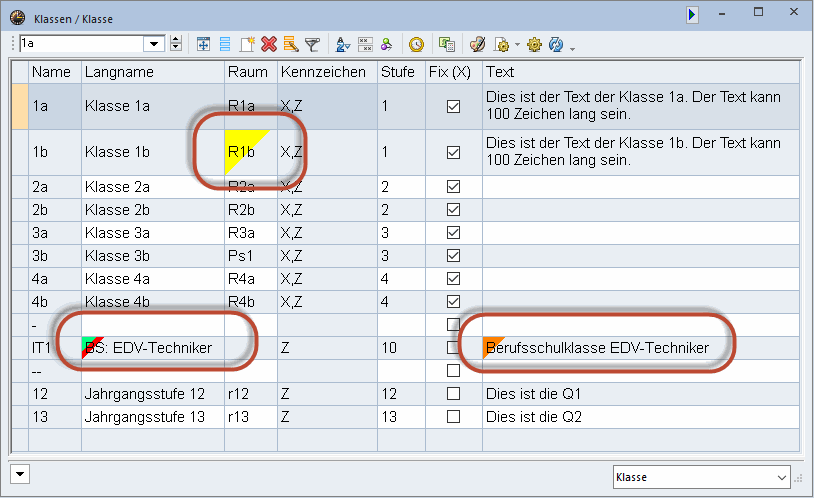The image size is (814, 498).
Task: Click the page setup document icon
Action: (501, 44)
